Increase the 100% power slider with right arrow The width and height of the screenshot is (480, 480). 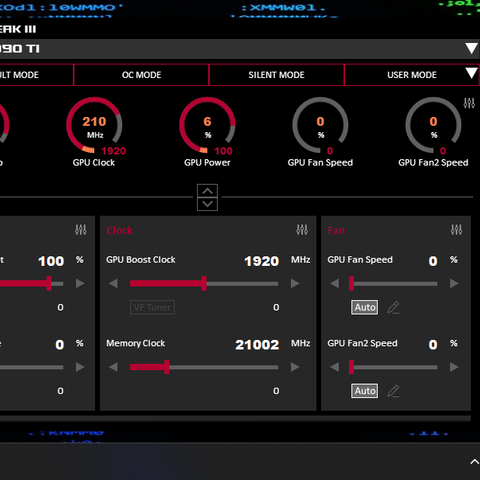(80, 284)
